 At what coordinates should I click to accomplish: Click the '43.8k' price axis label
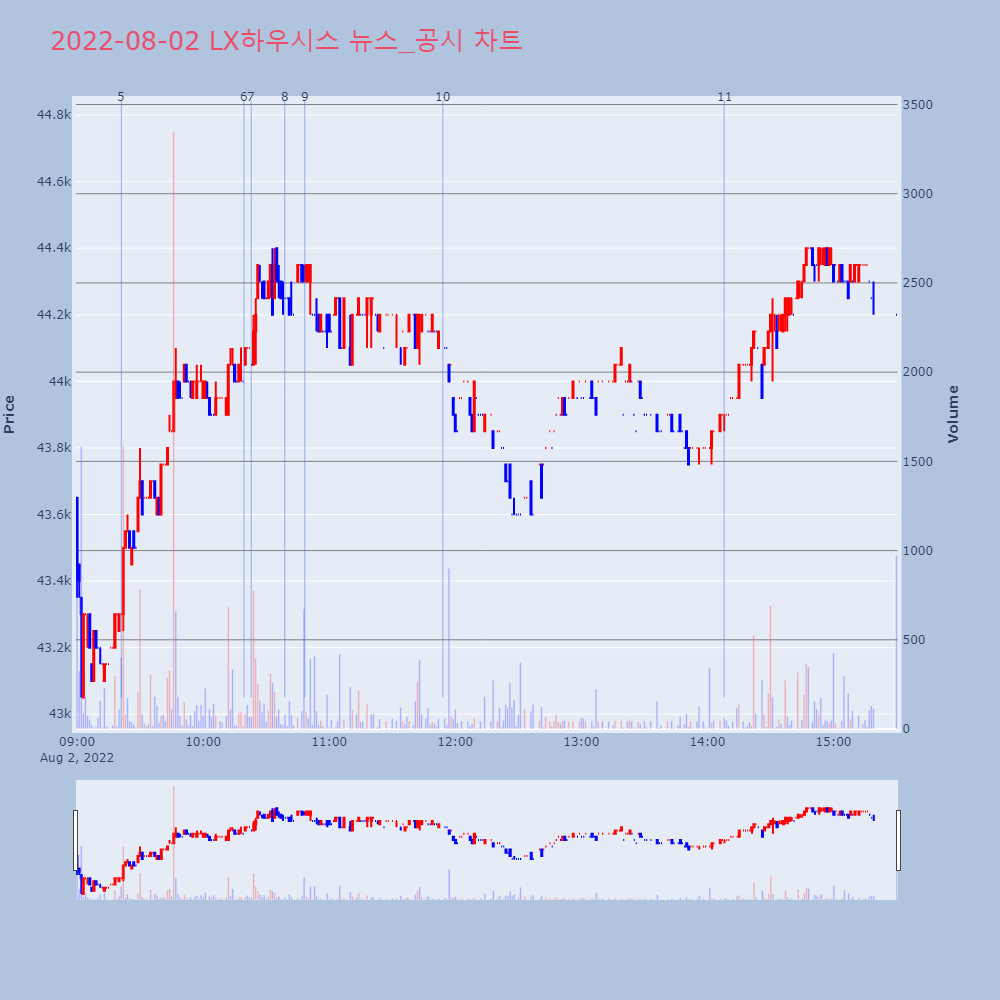coord(54,448)
